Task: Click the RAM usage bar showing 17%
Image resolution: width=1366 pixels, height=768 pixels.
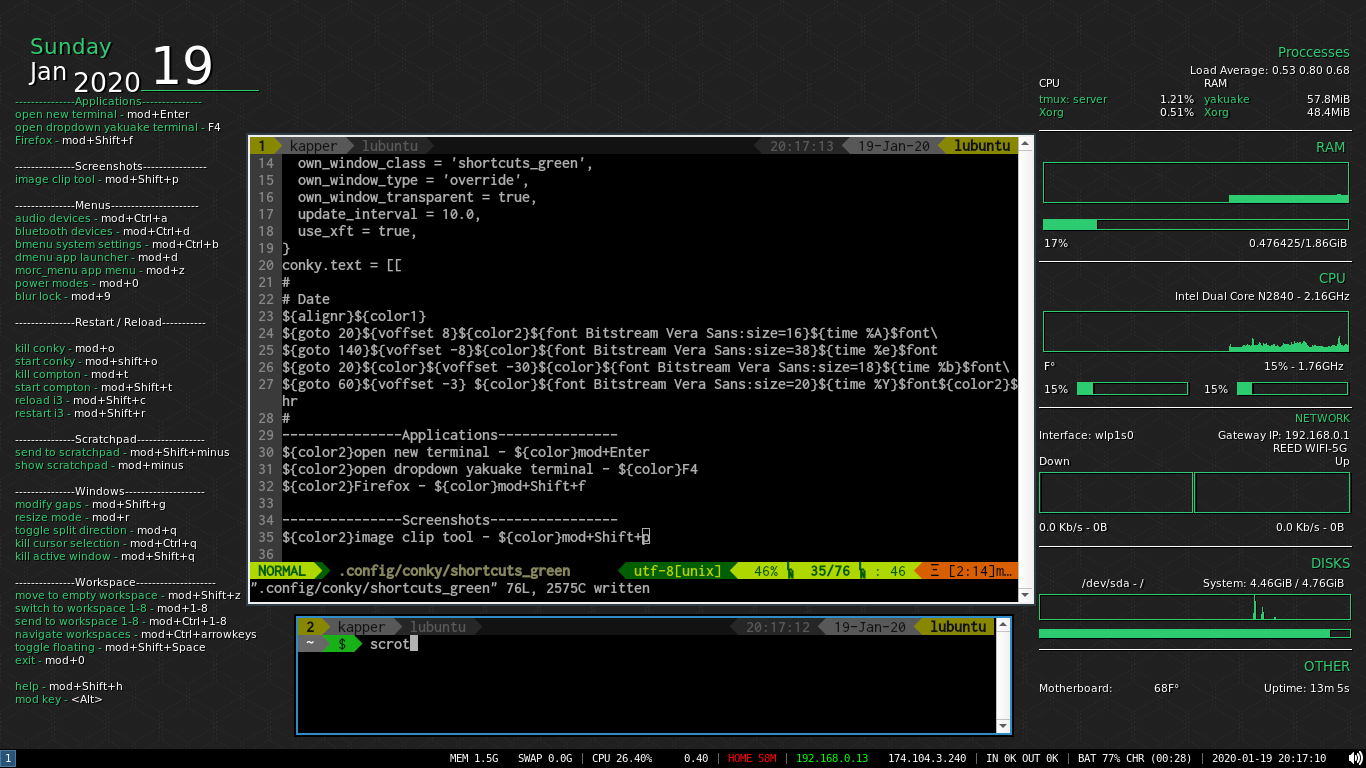Action: click(x=1196, y=224)
